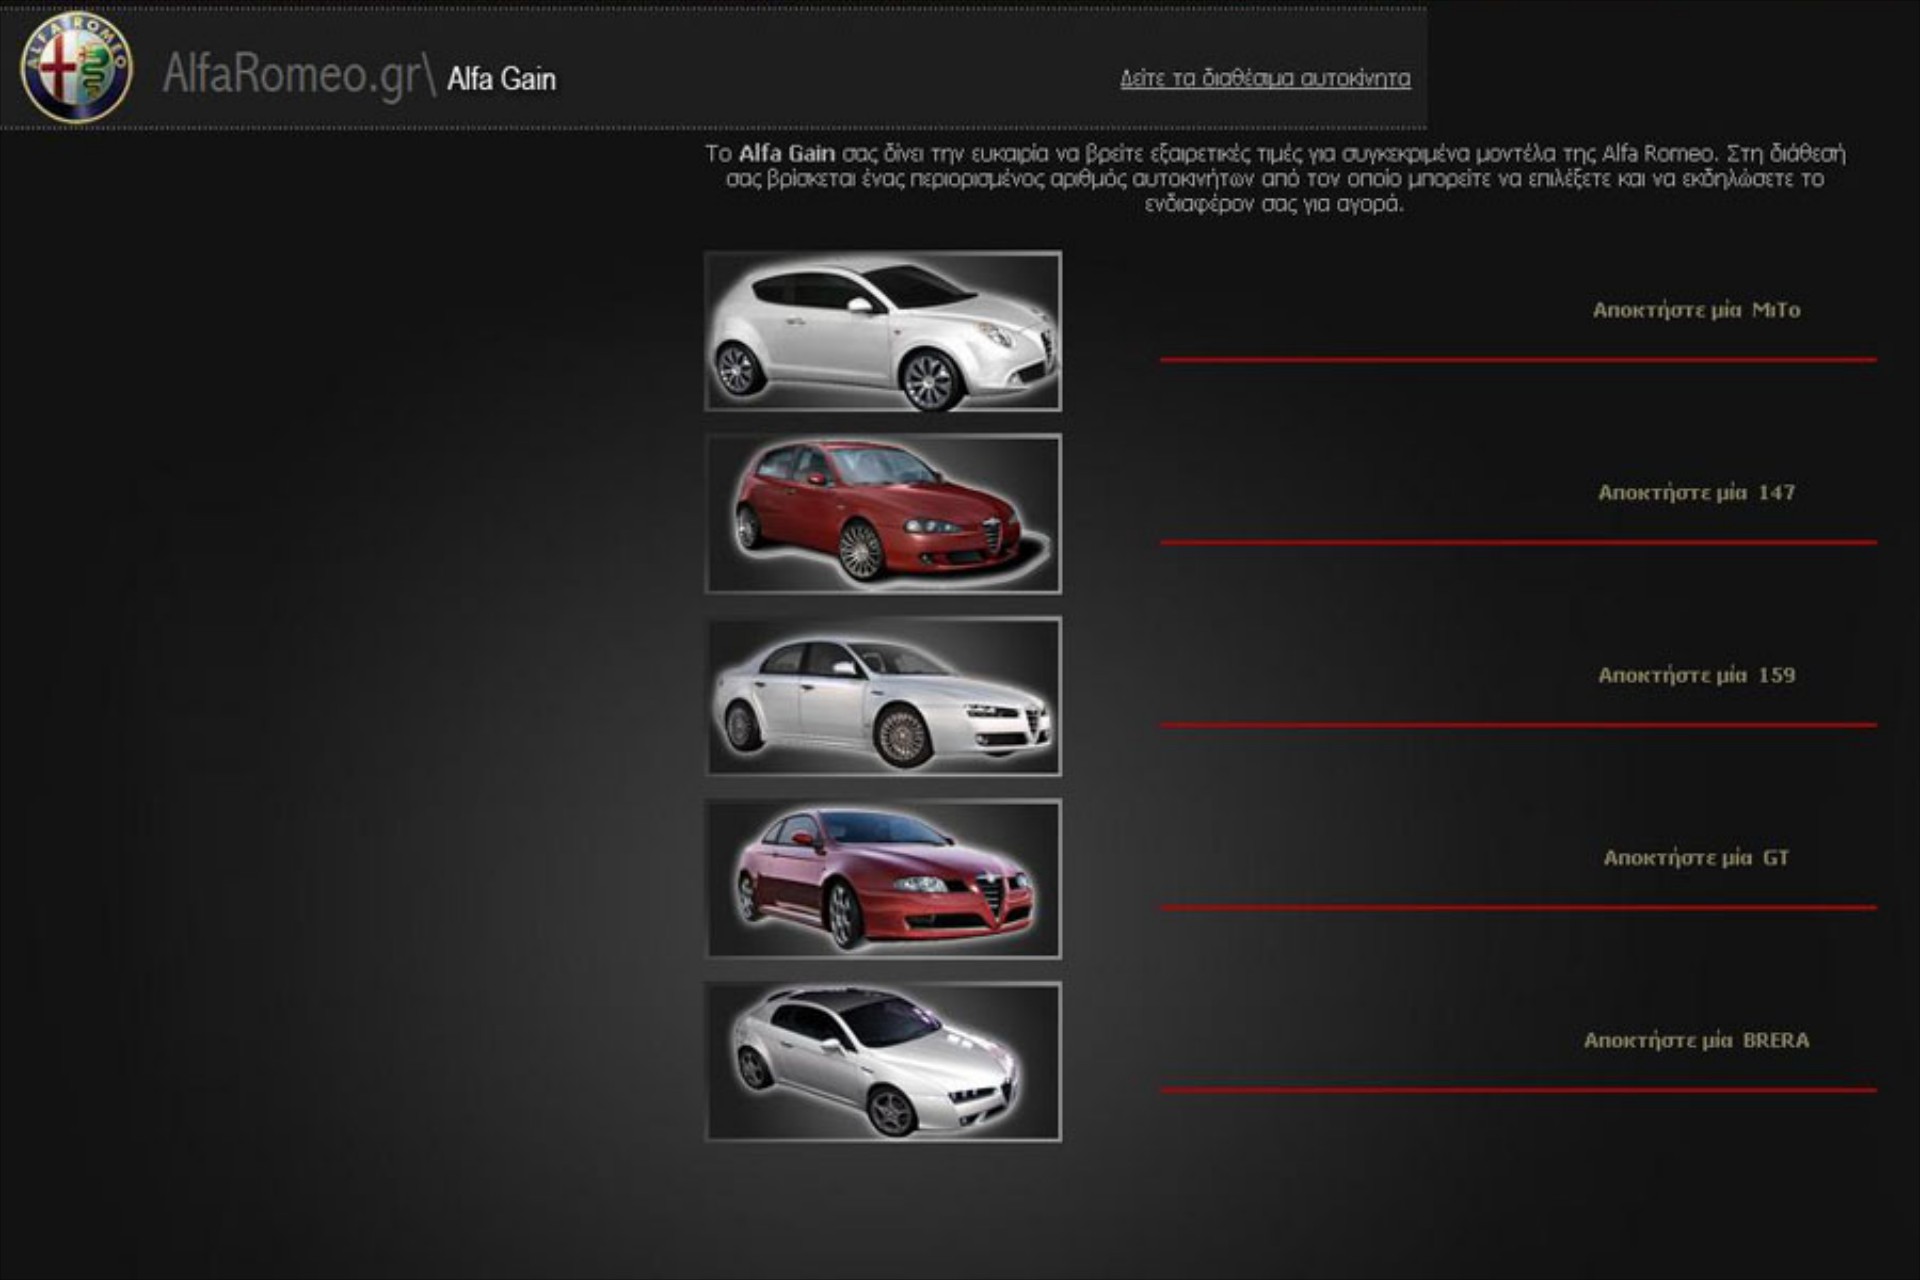Click 'Αποκτήστε μία 159' link
The image size is (1920, 1280).
click(x=1696, y=675)
